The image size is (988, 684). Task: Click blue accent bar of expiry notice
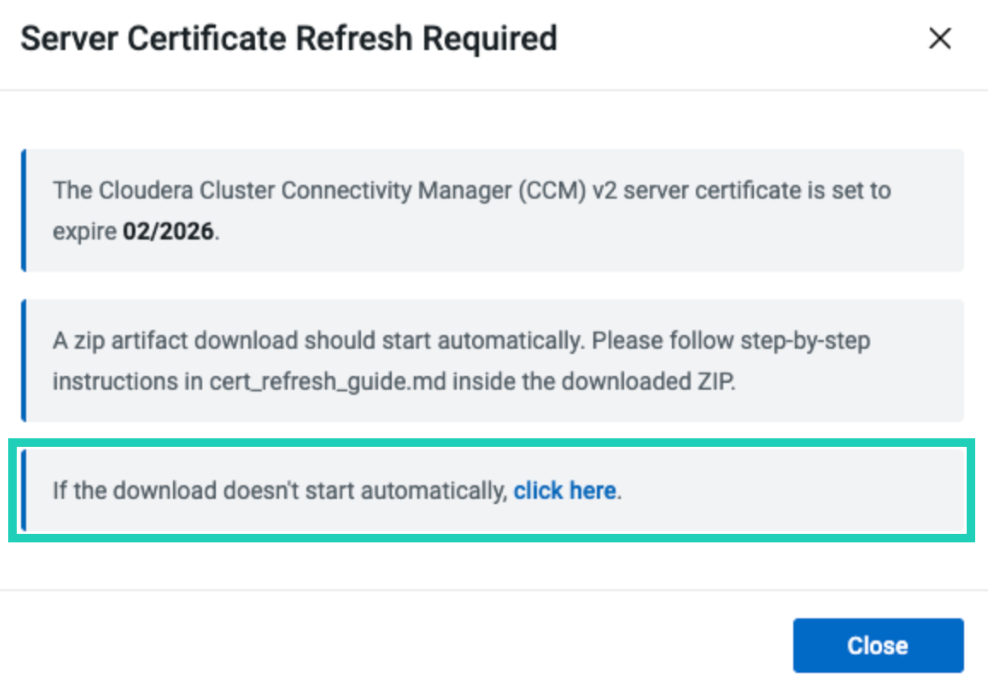23,210
